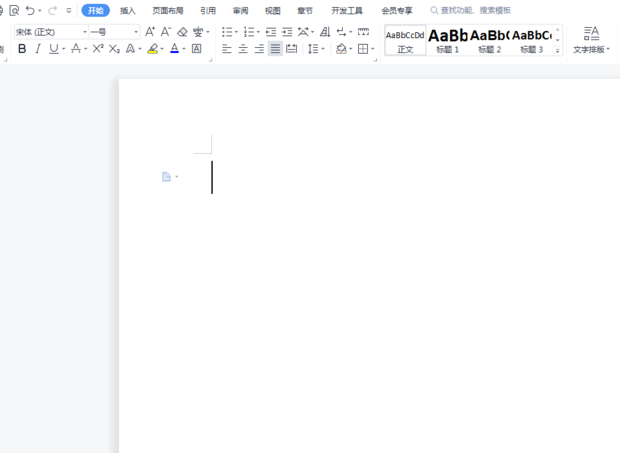
Task: Click the shading paint bucket icon
Action: tap(341, 49)
